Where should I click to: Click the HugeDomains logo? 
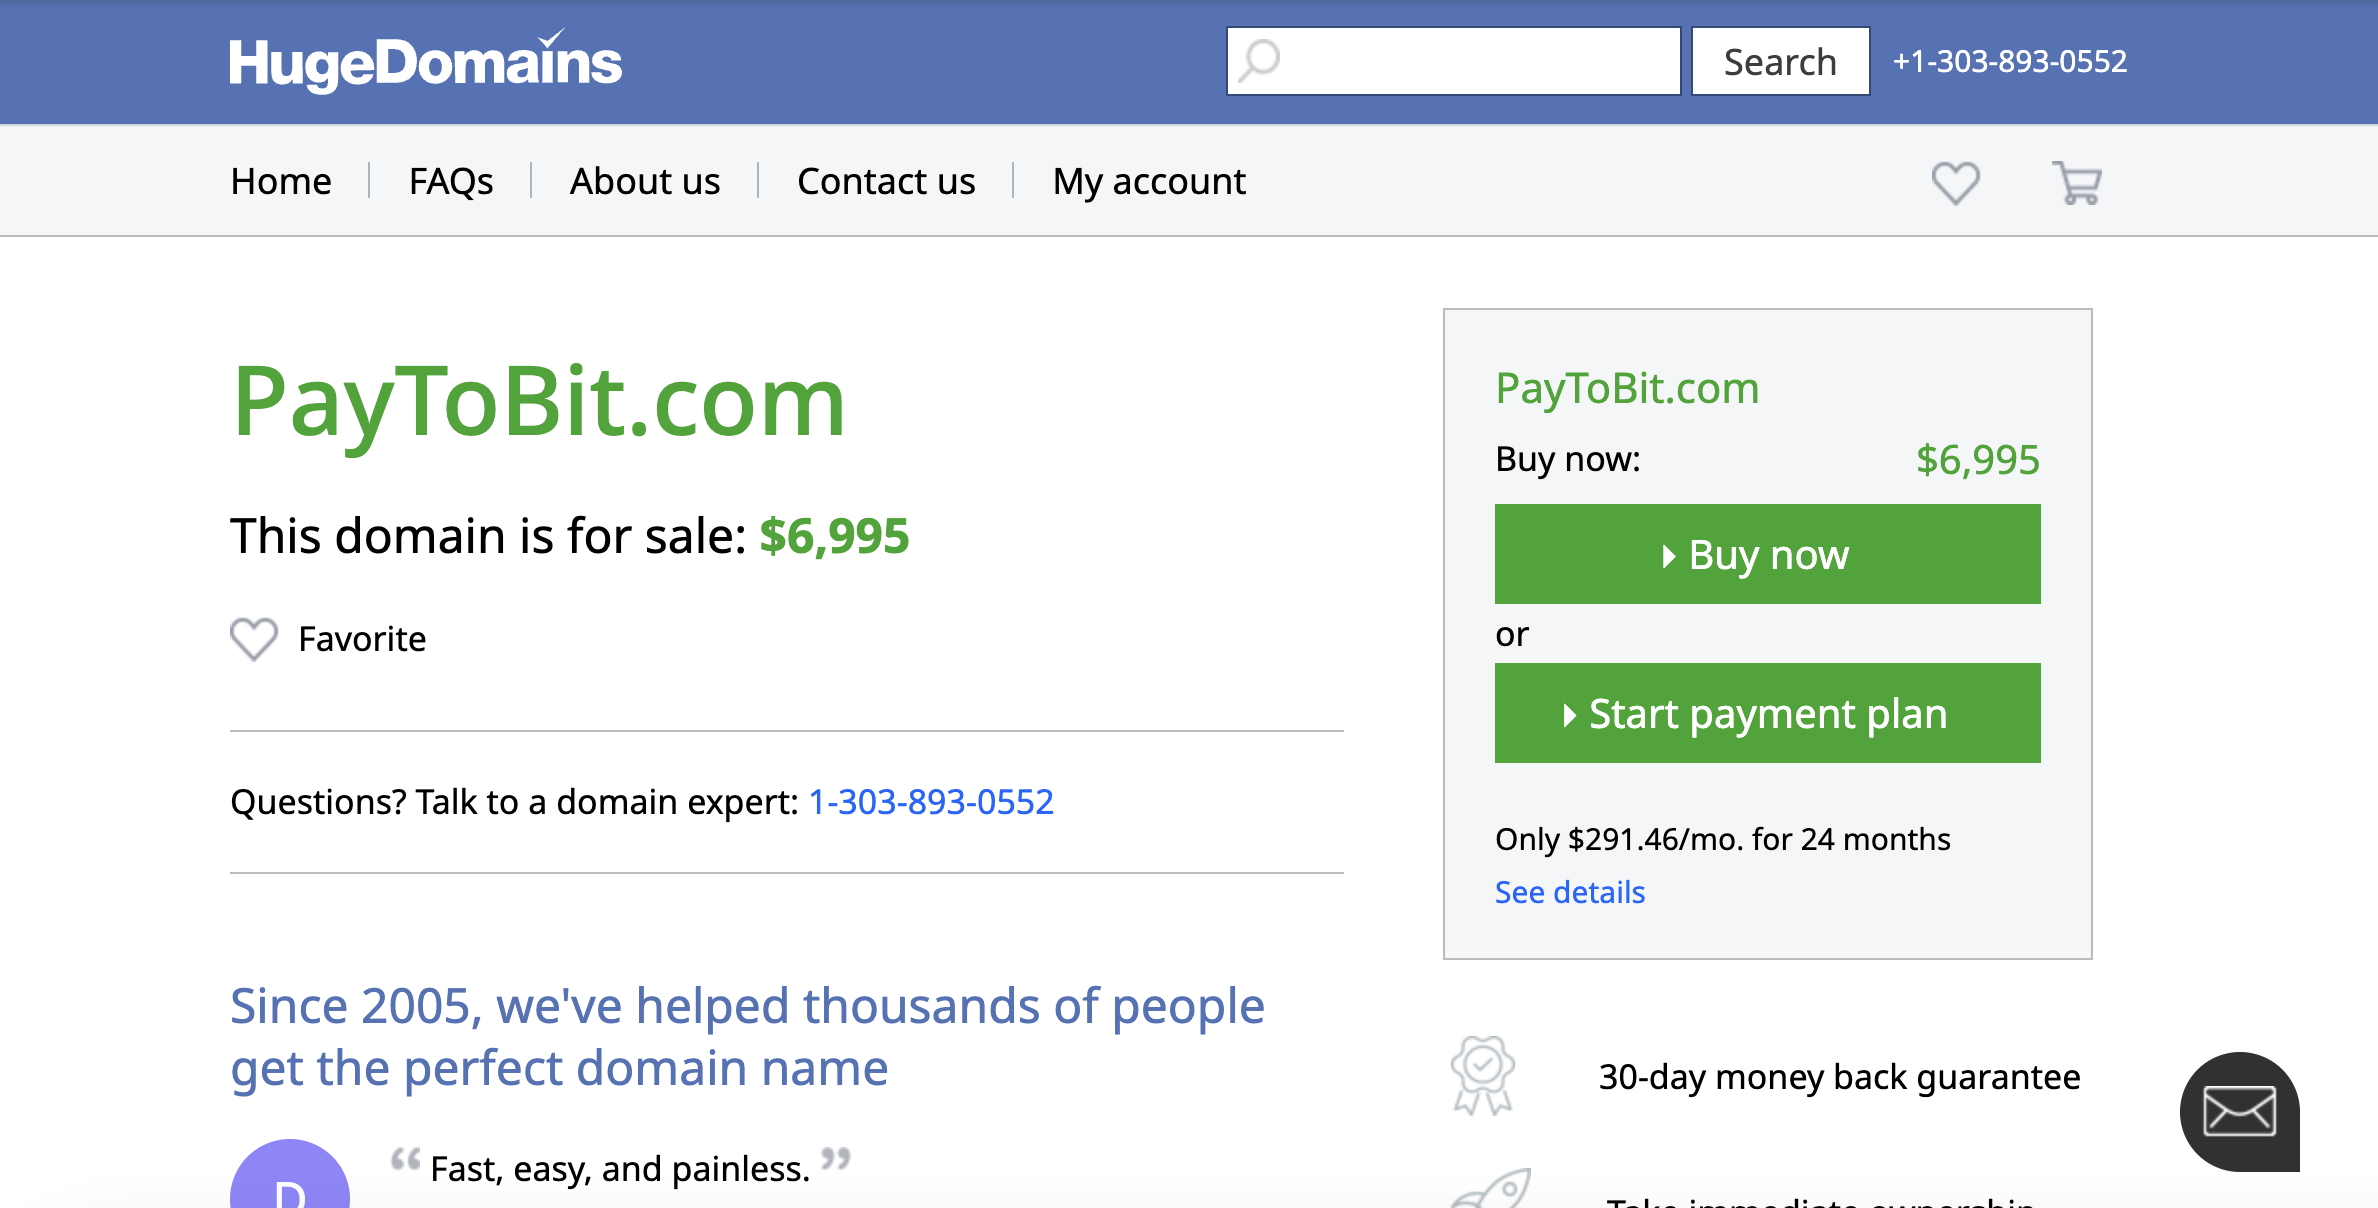[x=425, y=62]
